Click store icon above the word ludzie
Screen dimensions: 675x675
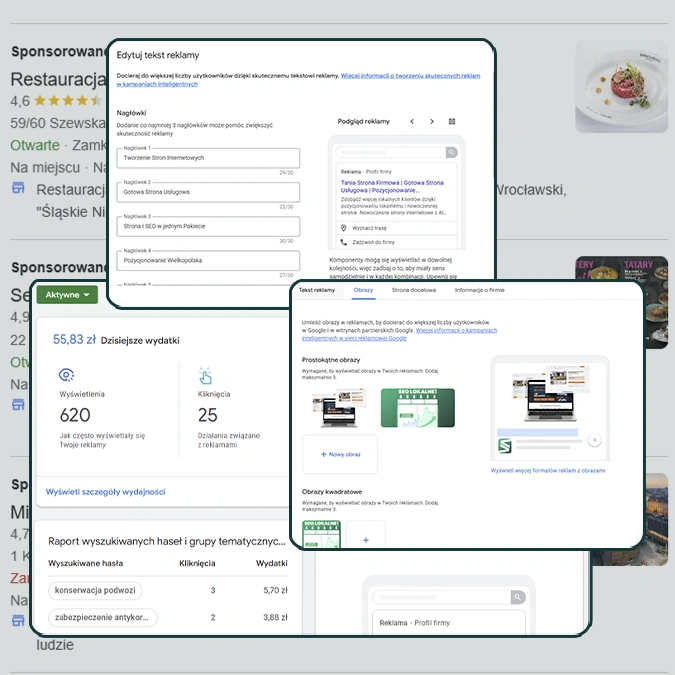[18, 620]
